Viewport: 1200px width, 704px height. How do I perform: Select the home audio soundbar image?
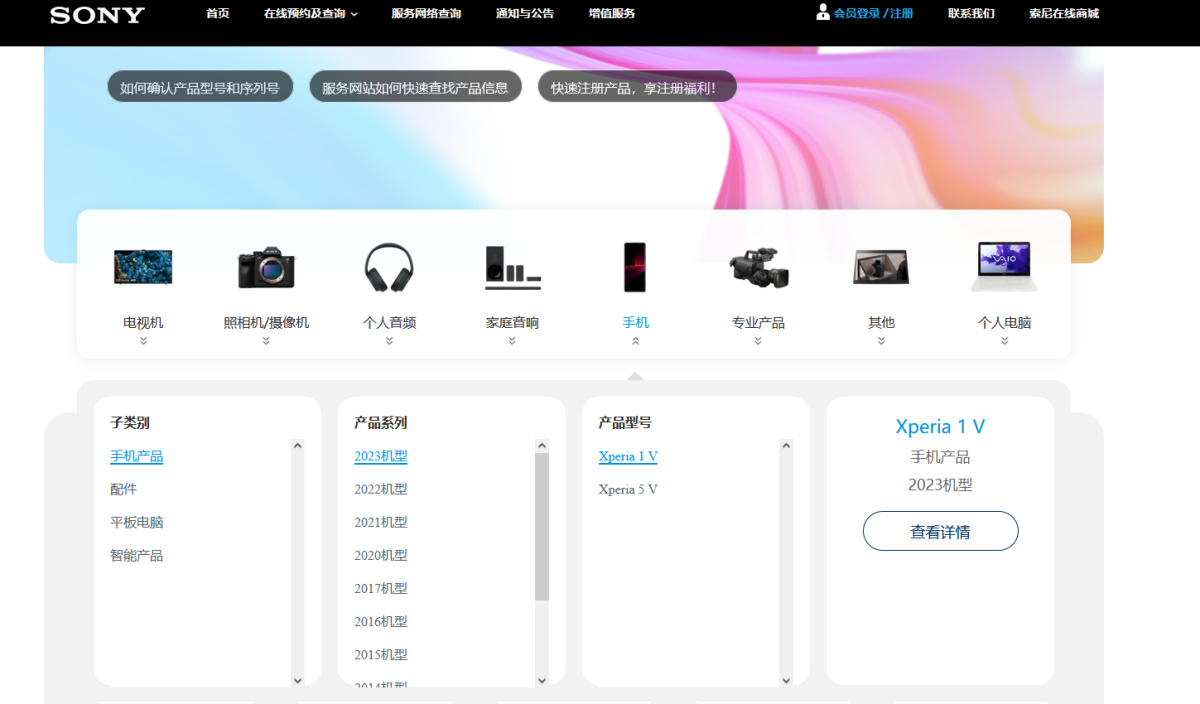pyautogui.click(x=512, y=268)
